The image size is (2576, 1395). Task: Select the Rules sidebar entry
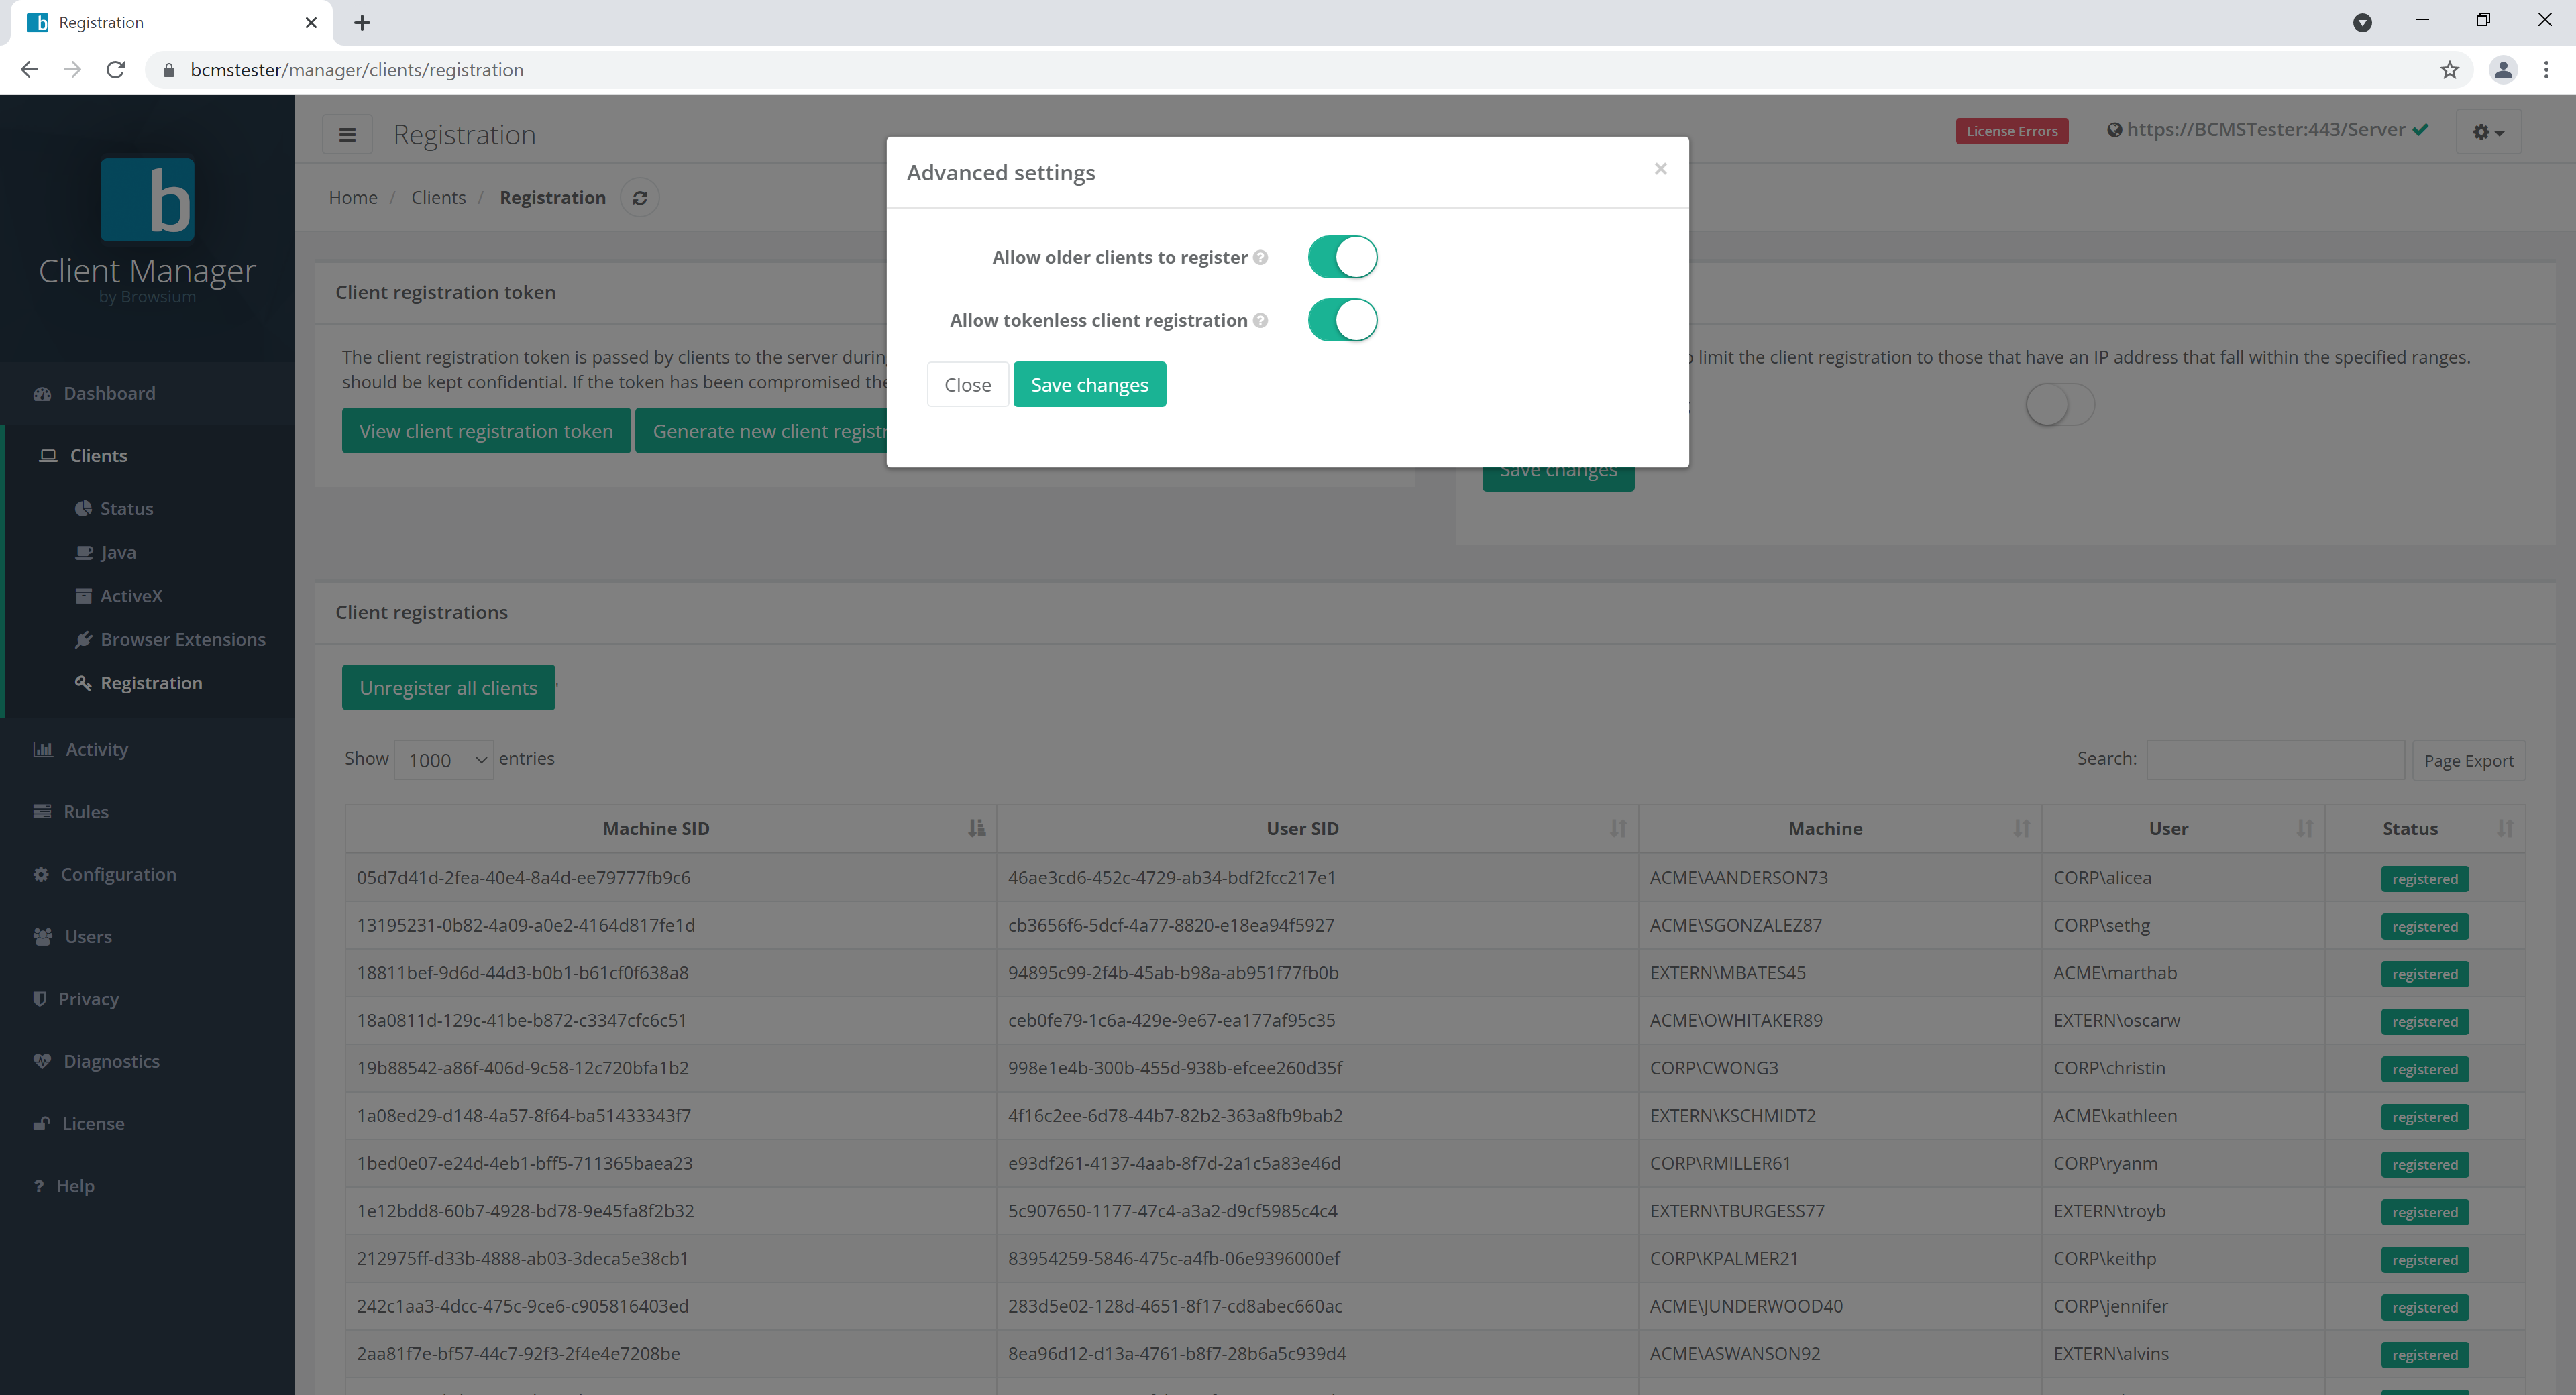(x=86, y=811)
